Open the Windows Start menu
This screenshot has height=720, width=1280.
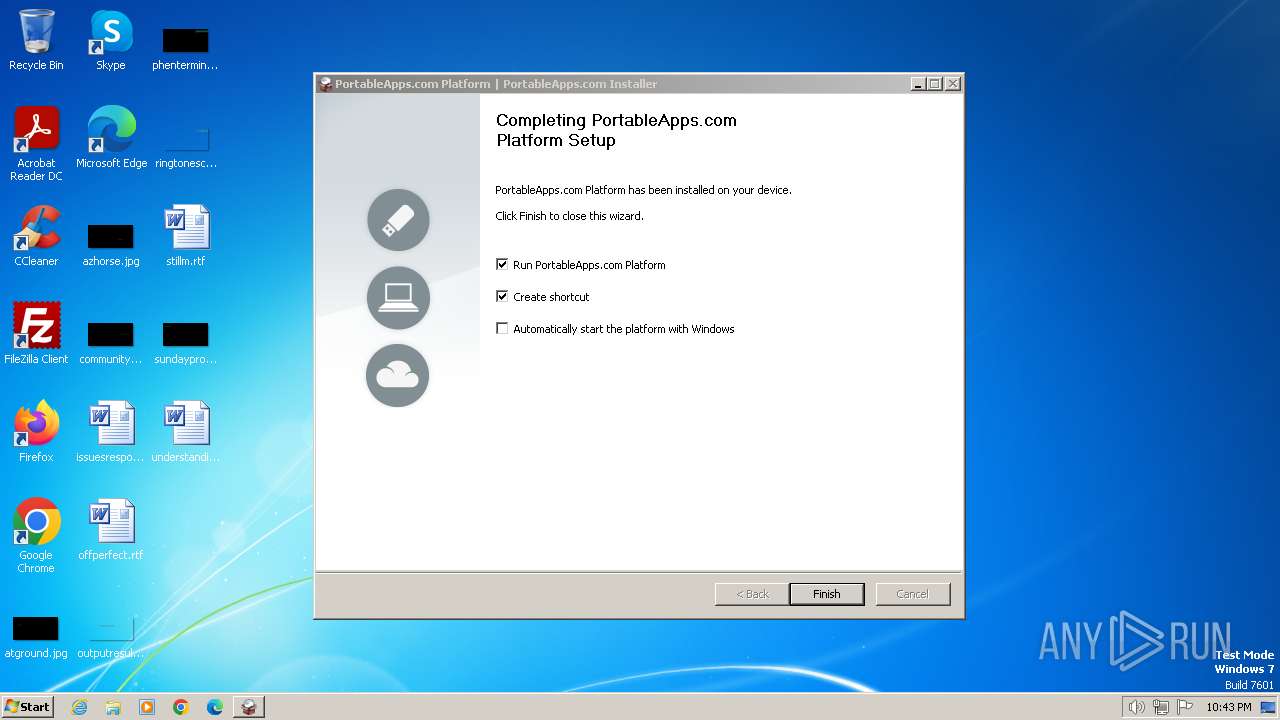[27, 707]
